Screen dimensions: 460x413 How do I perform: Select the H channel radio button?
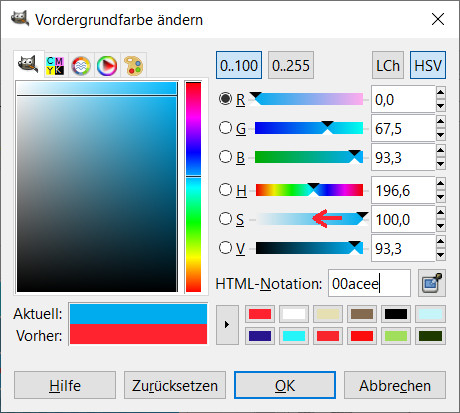click(226, 190)
